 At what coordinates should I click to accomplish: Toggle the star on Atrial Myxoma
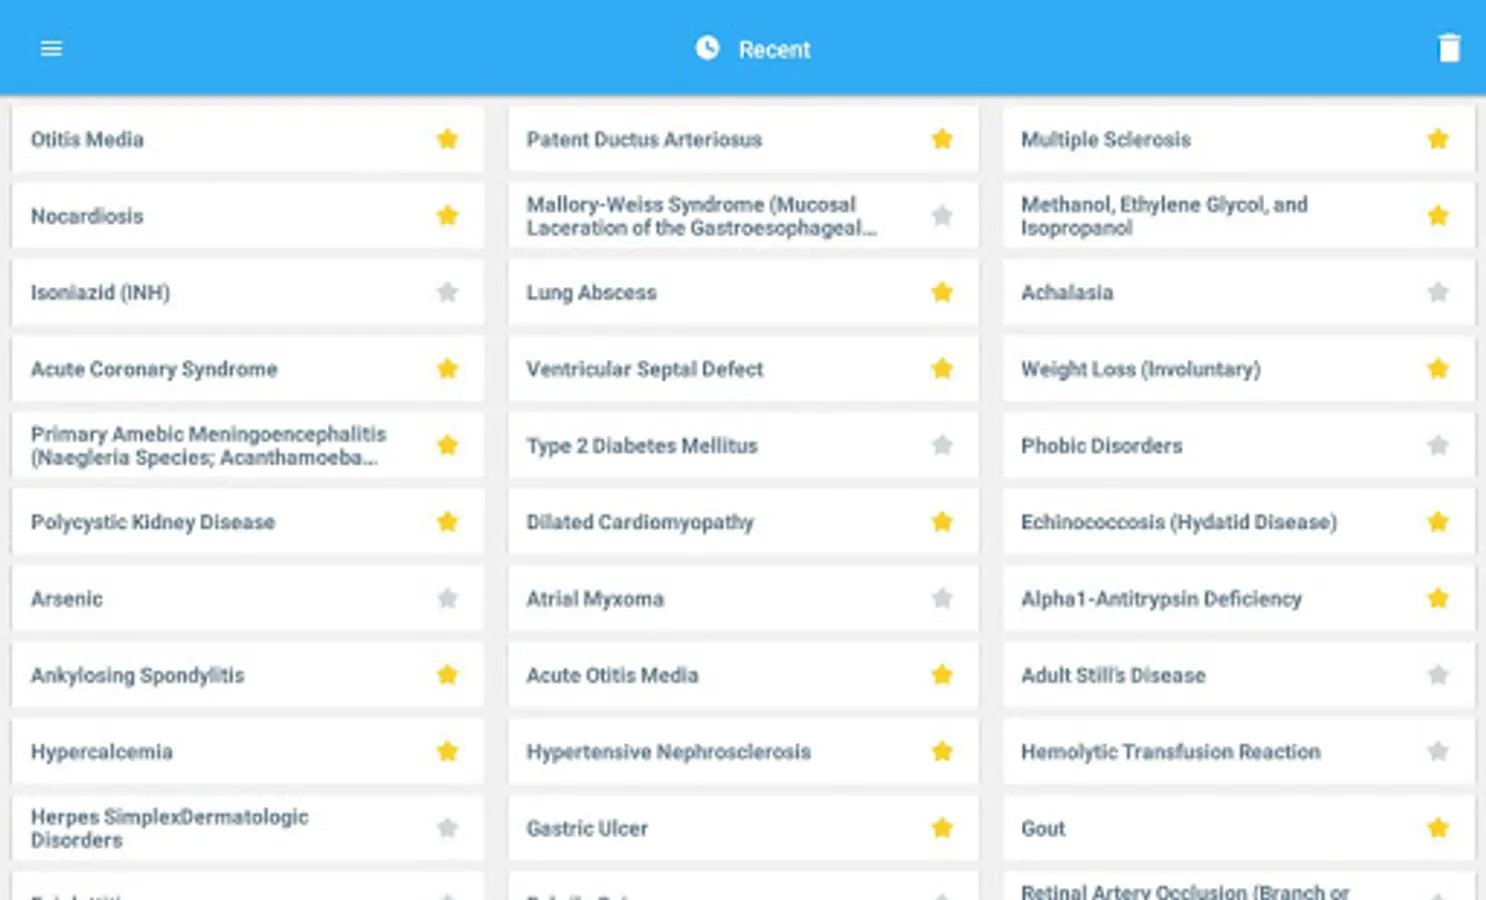pyautogui.click(x=942, y=598)
